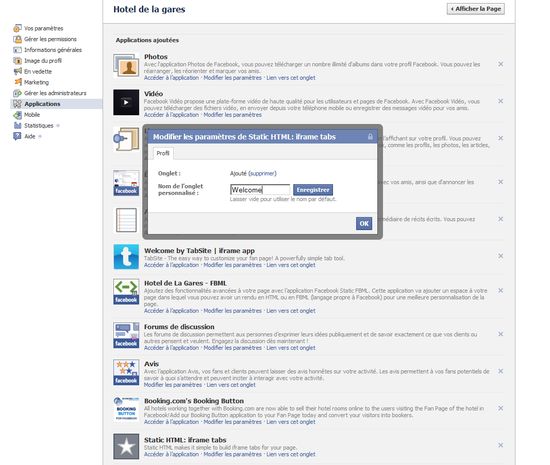Remove Forums de discussion with X

click(x=501, y=334)
